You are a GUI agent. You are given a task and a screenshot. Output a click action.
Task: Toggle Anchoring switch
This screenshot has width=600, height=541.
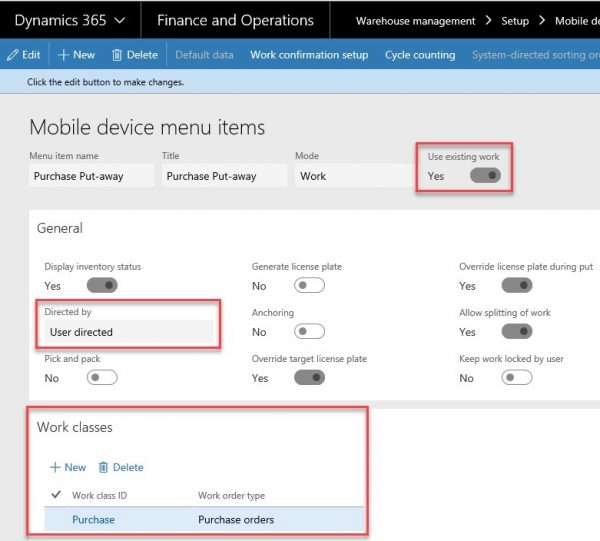coord(309,331)
